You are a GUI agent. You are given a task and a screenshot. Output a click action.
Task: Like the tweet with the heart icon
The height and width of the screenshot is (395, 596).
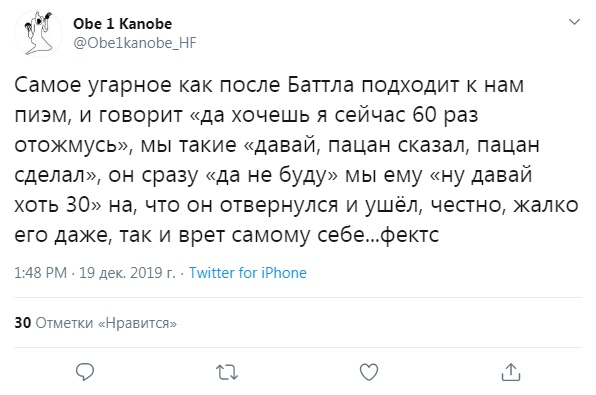coord(369,372)
